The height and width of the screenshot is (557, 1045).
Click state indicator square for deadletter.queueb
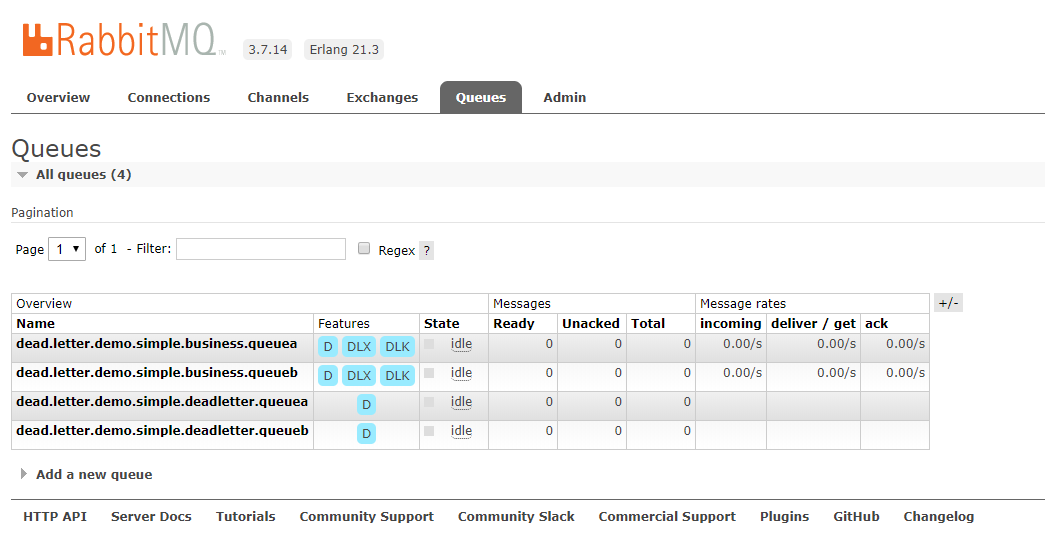click(429, 431)
